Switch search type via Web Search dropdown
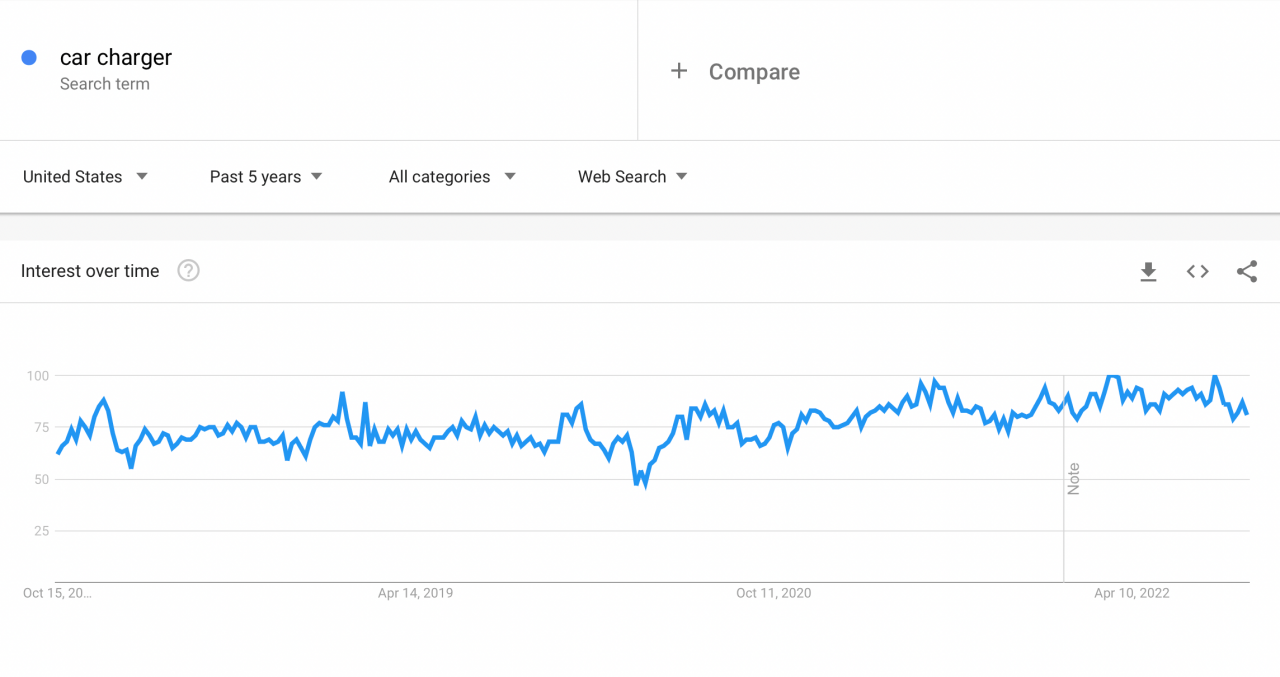1280x677 pixels. click(x=631, y=176)
